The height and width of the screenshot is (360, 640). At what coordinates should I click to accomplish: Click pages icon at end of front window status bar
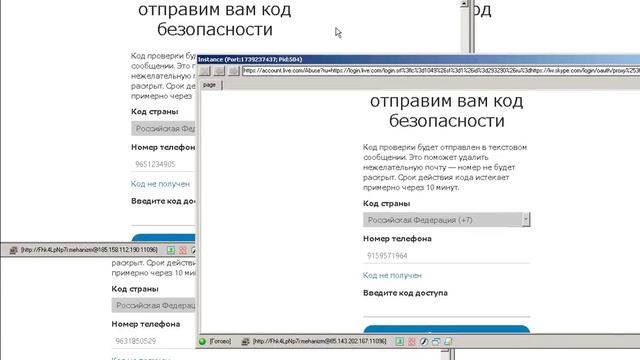tap(448, 341)
